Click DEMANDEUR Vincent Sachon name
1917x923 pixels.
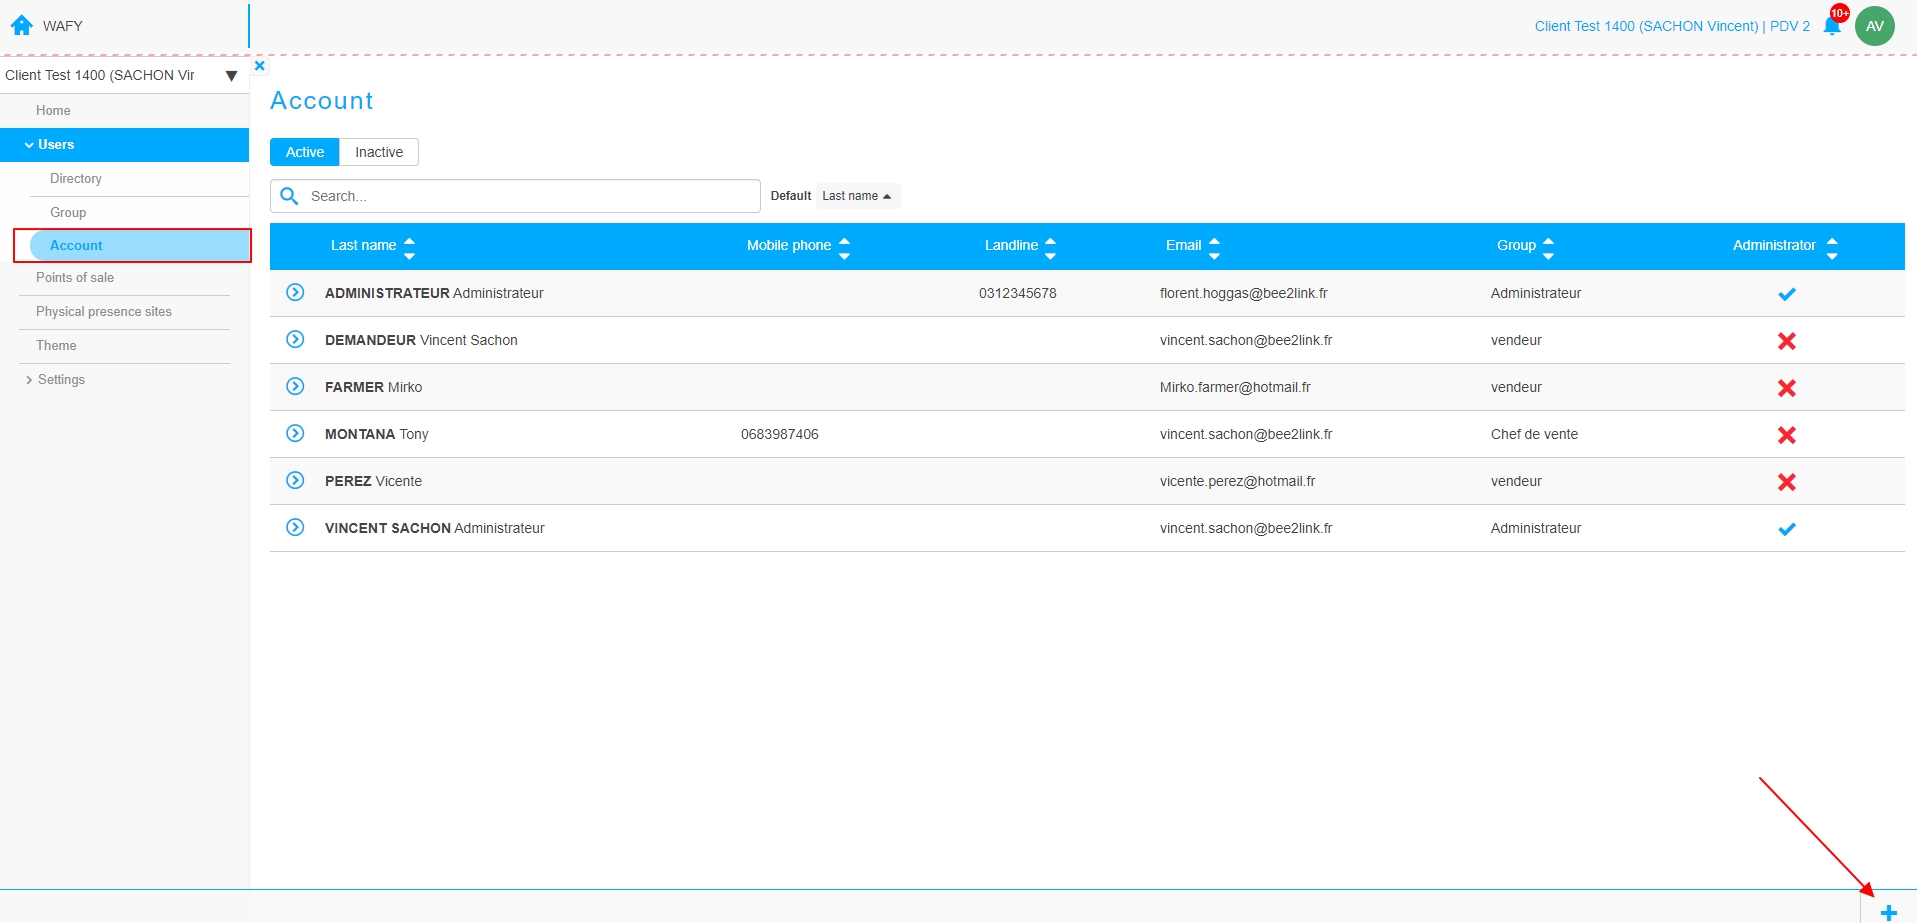421,340
